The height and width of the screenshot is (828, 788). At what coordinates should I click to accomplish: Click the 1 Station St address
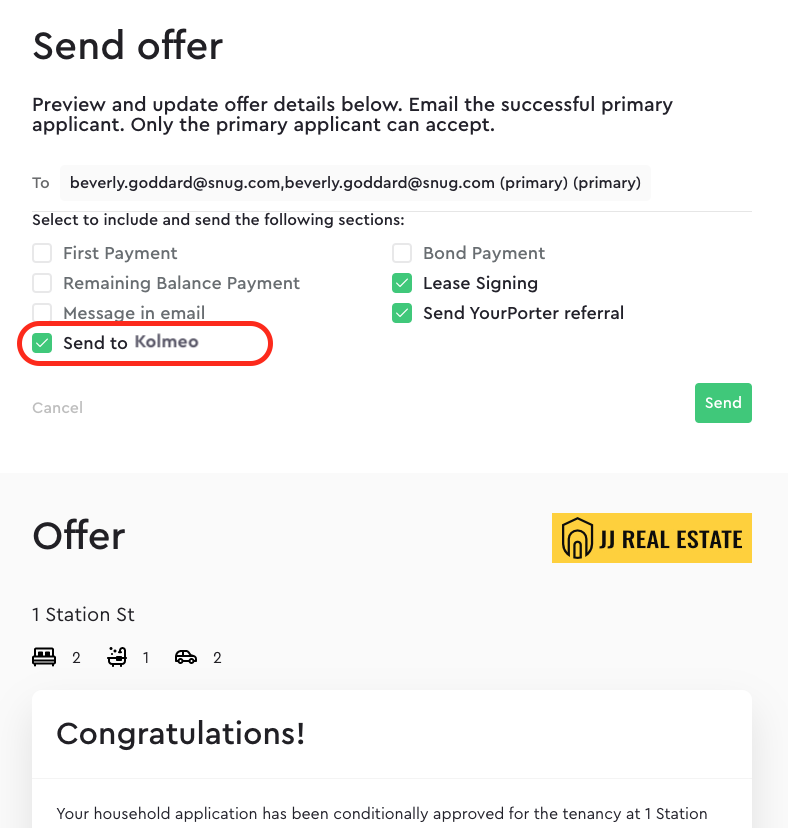pyautogui.click(x=83, y=615)
